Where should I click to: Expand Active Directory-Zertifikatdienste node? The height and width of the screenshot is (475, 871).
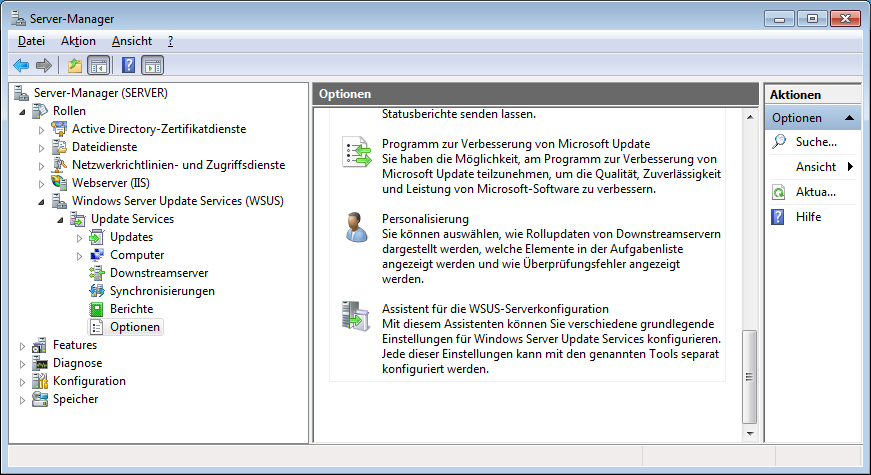[41, 130]
